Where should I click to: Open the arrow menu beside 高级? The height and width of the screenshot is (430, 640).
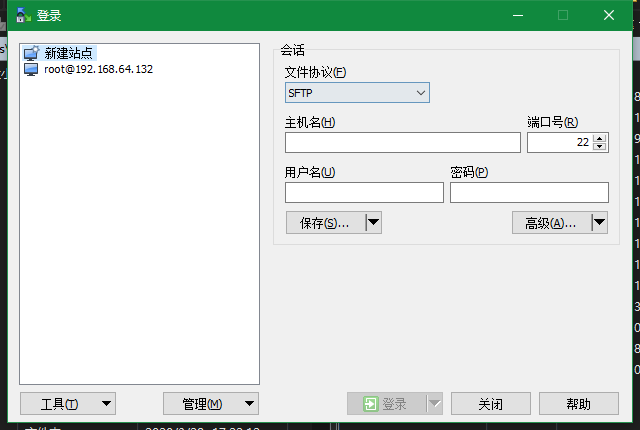(x=600, y=223)
